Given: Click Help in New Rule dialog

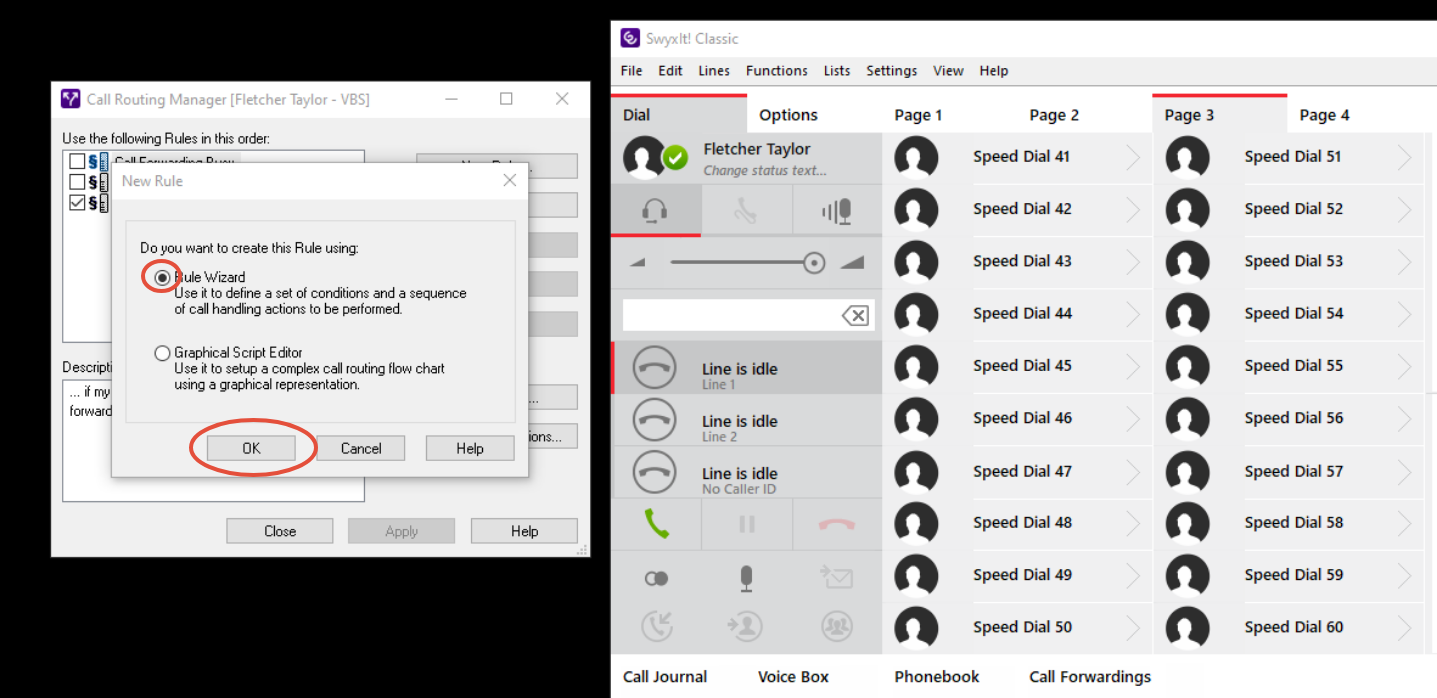Looking at the screenshot, I should point(470,448).
